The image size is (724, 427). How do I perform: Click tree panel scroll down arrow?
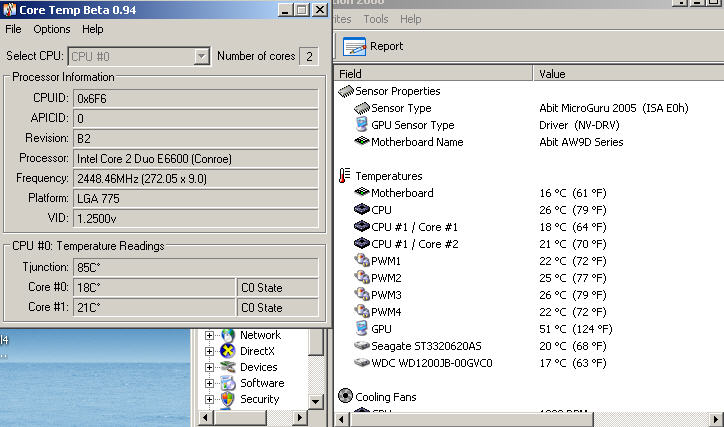coord(315,402)
